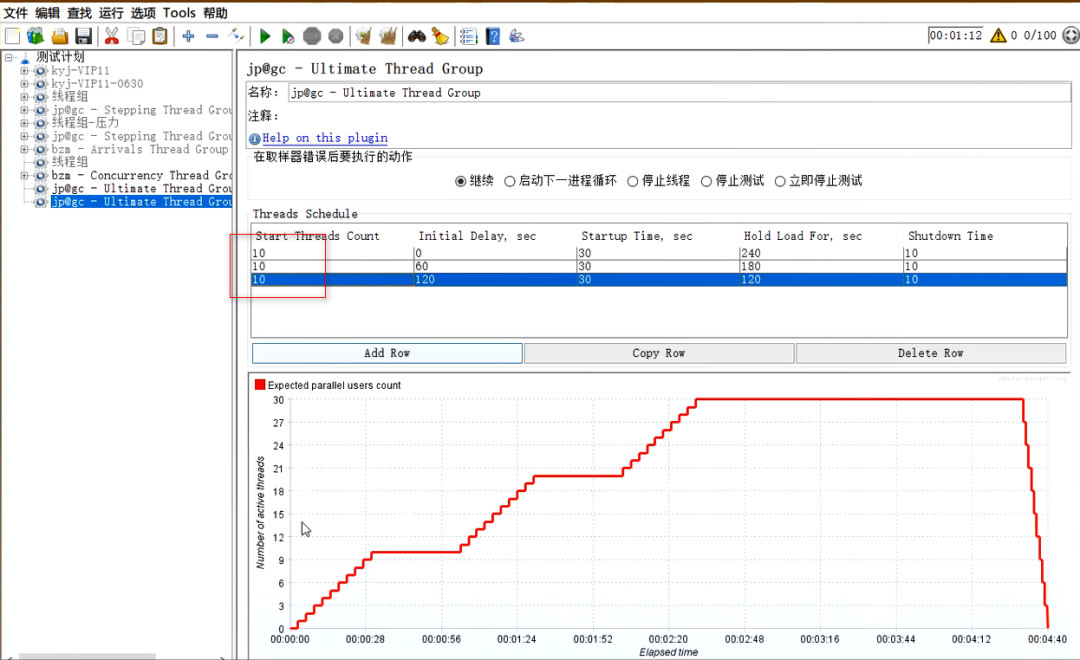This screenshot has width=1080, height=660.
Task: Click the Hold Load For cell showing 240
Action: (820, 253)
